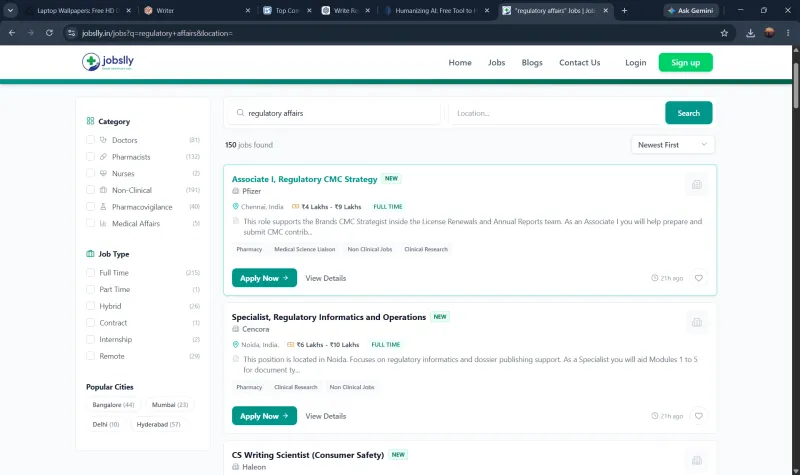Expand the browser tab search chevron
Viewport: 800px width, 475px height.
tap(10, 11)
